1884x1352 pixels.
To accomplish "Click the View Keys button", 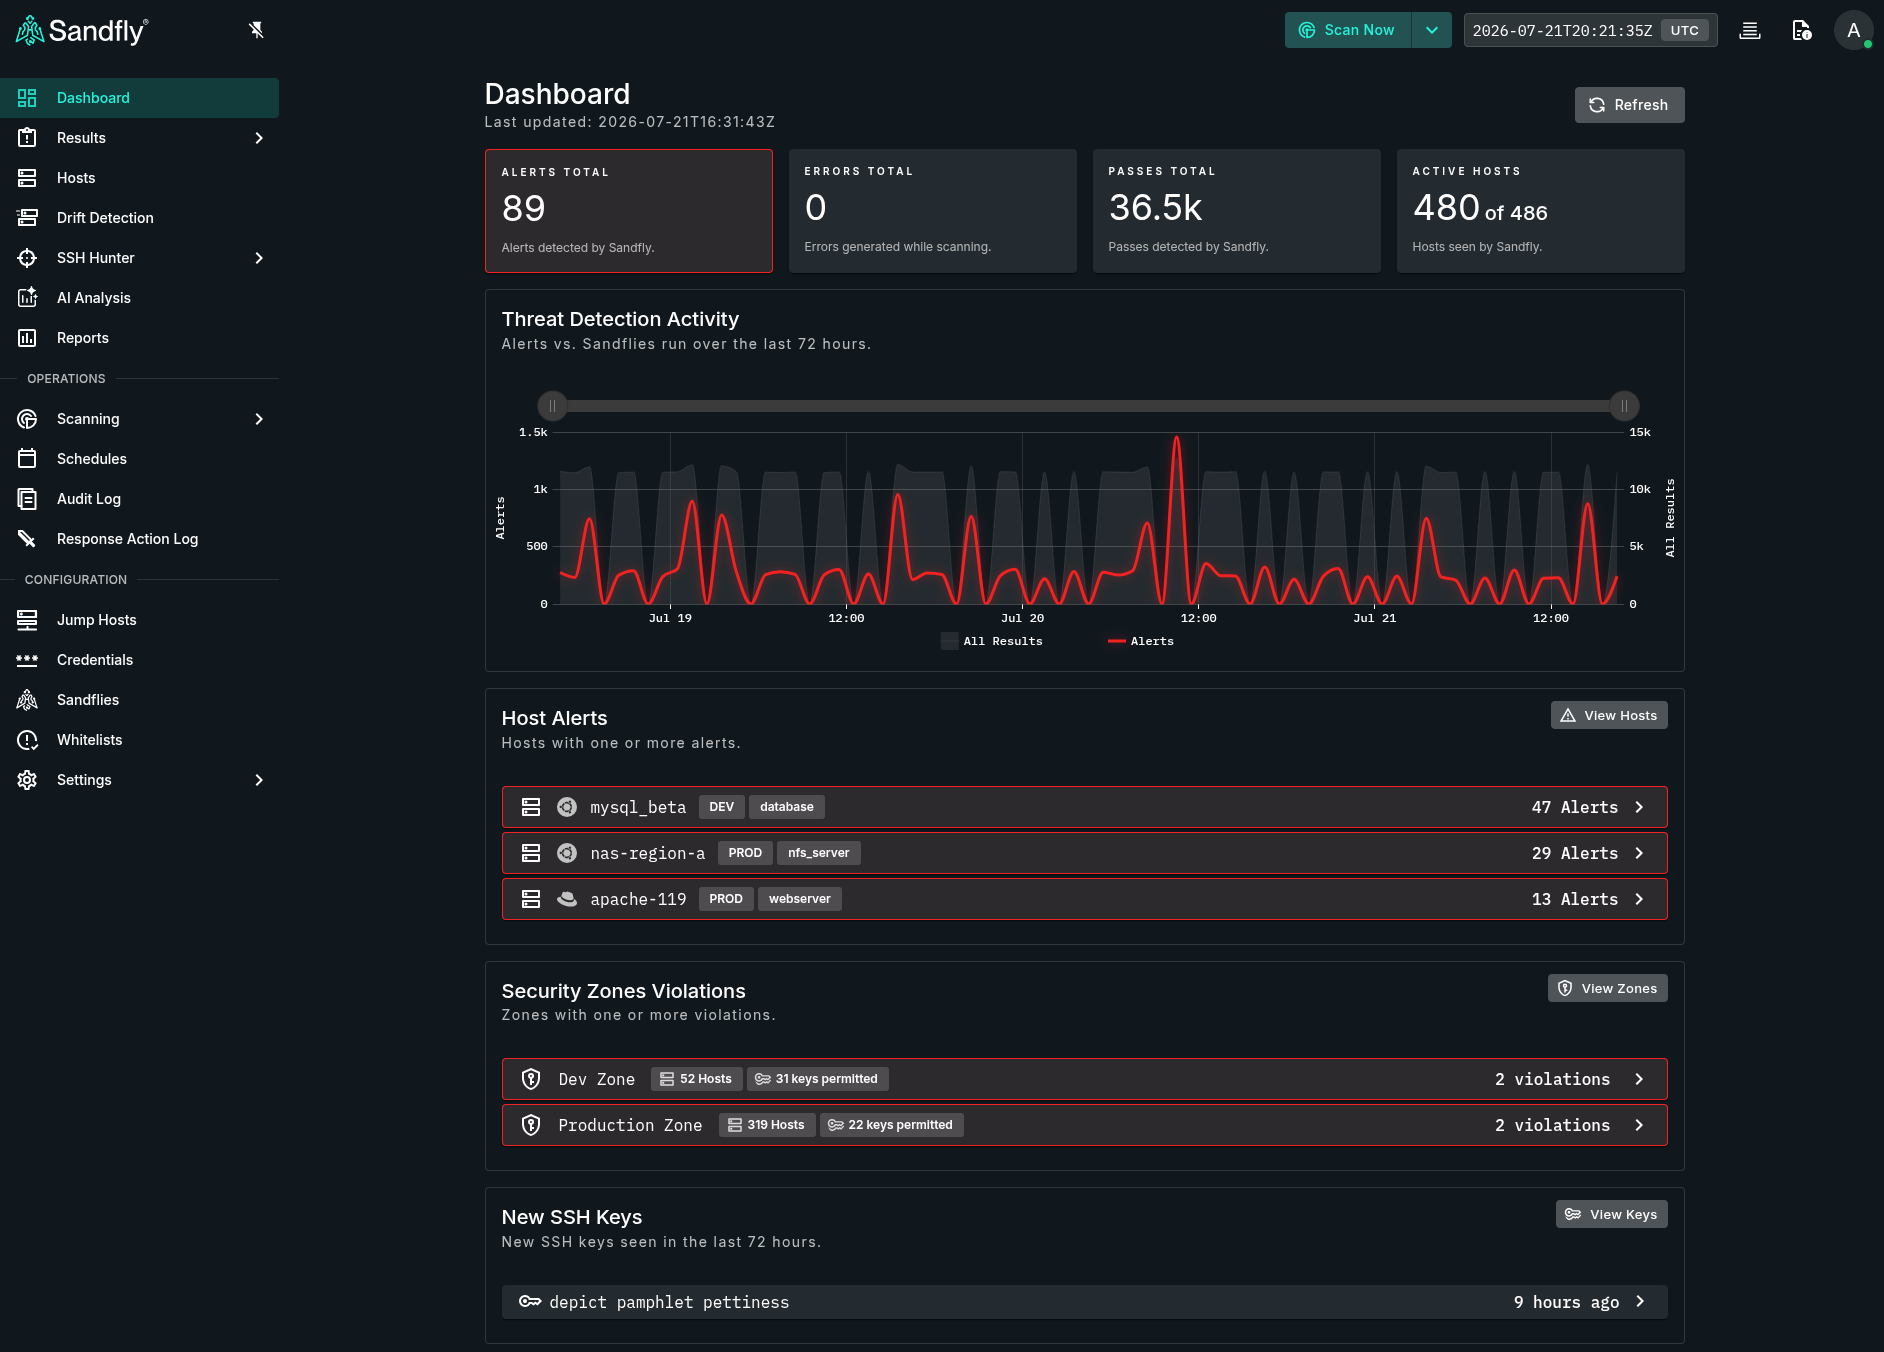I will [x=1612, y=1214].
